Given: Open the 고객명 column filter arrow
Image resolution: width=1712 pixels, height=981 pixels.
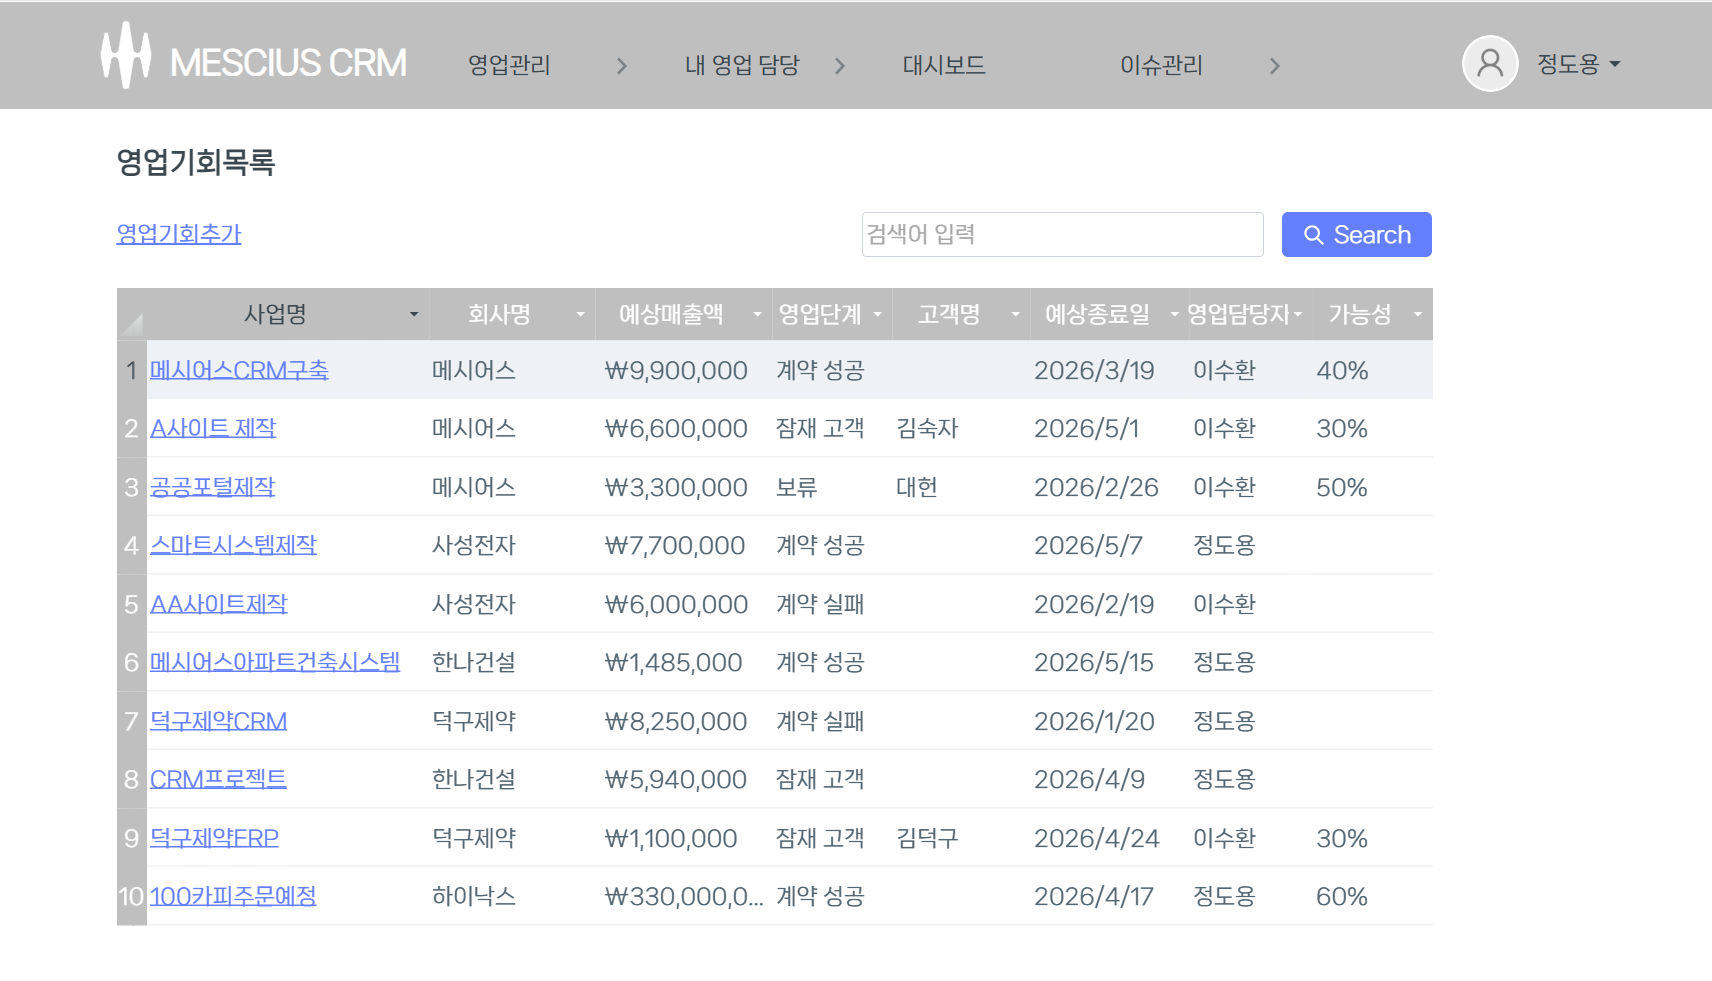Looking at the screenshot, I should 1016,315.
